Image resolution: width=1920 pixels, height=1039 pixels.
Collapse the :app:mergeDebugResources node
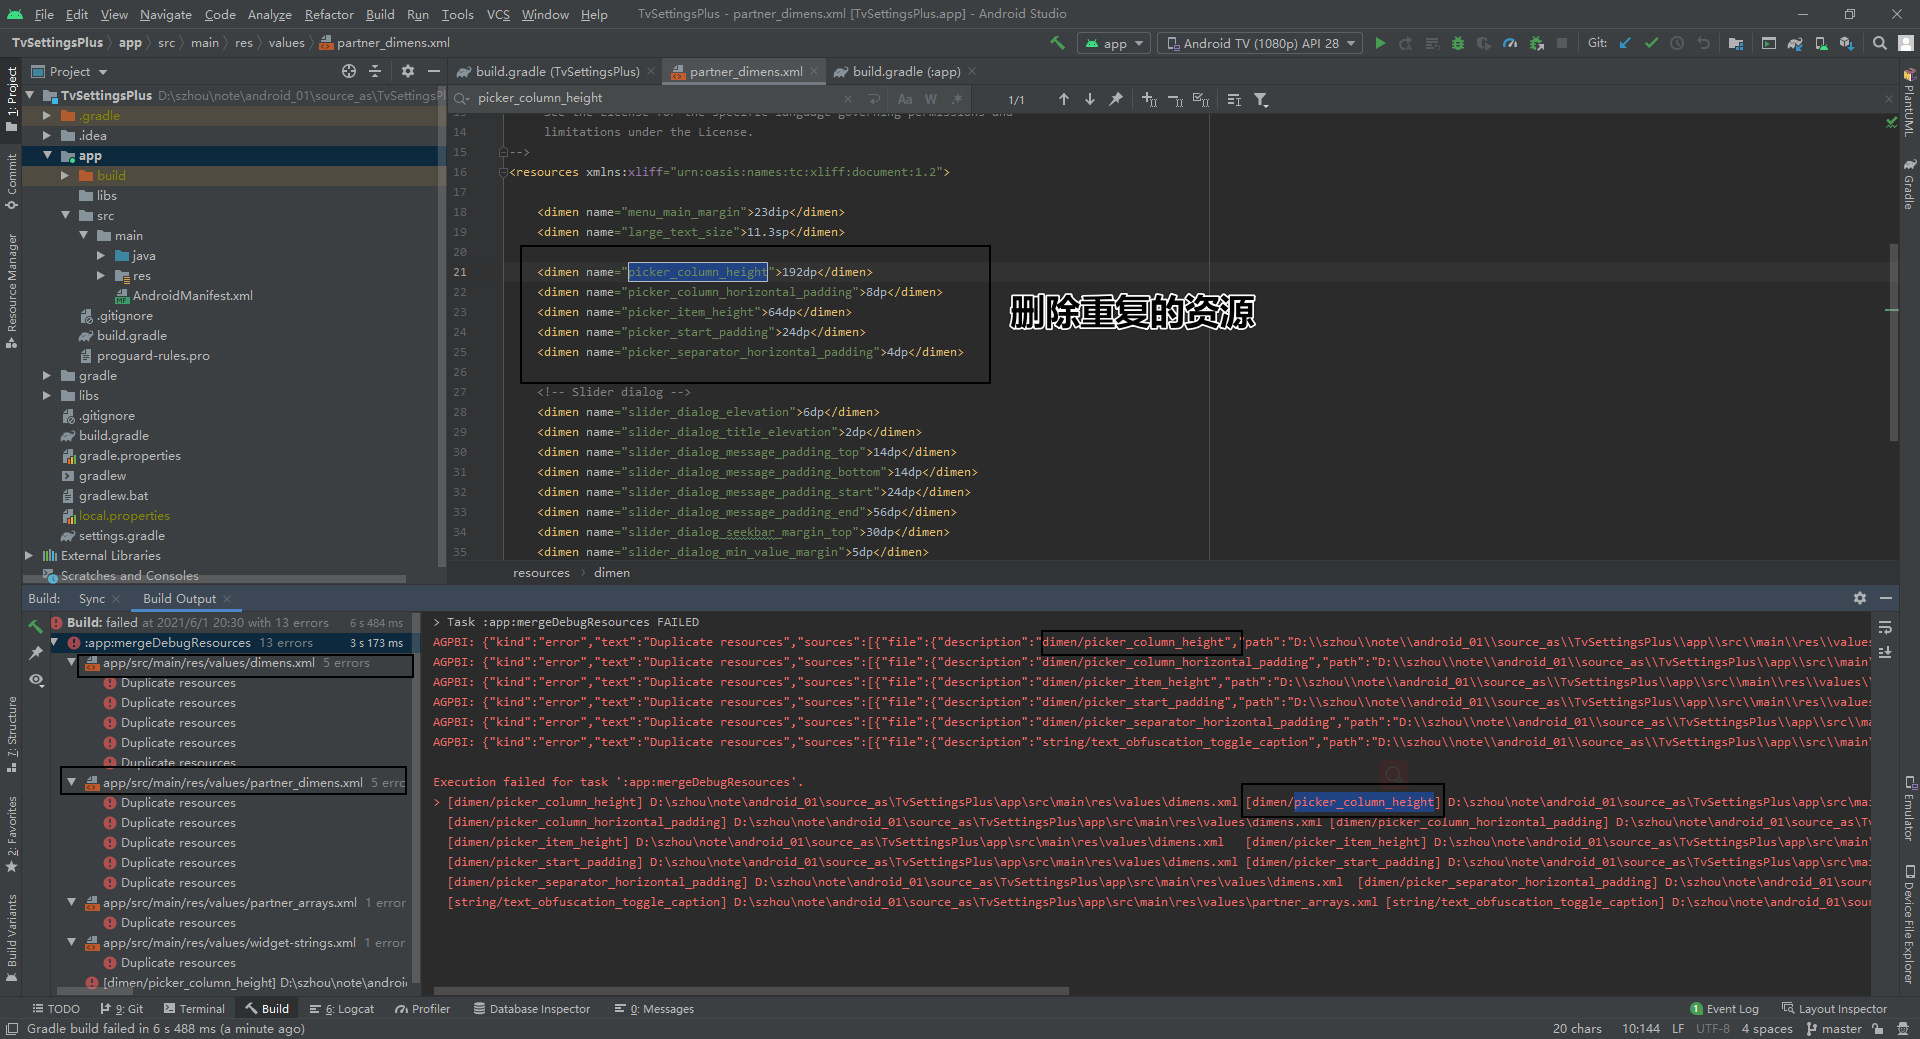pyautogui.click(x=56, y=642)
